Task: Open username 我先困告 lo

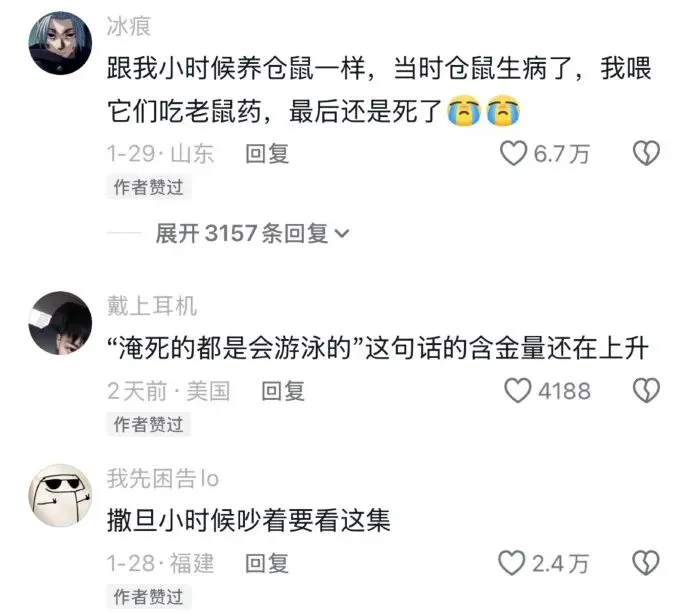Action: click(163, 478)
